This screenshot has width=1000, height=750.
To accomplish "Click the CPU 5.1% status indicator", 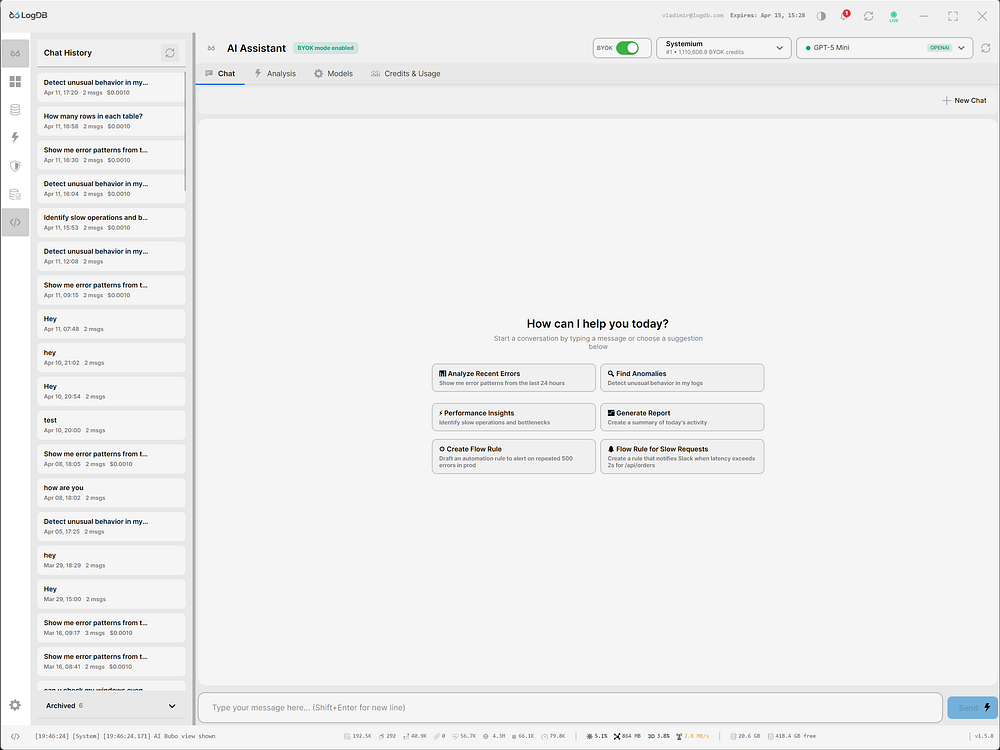I will (597, 736).
